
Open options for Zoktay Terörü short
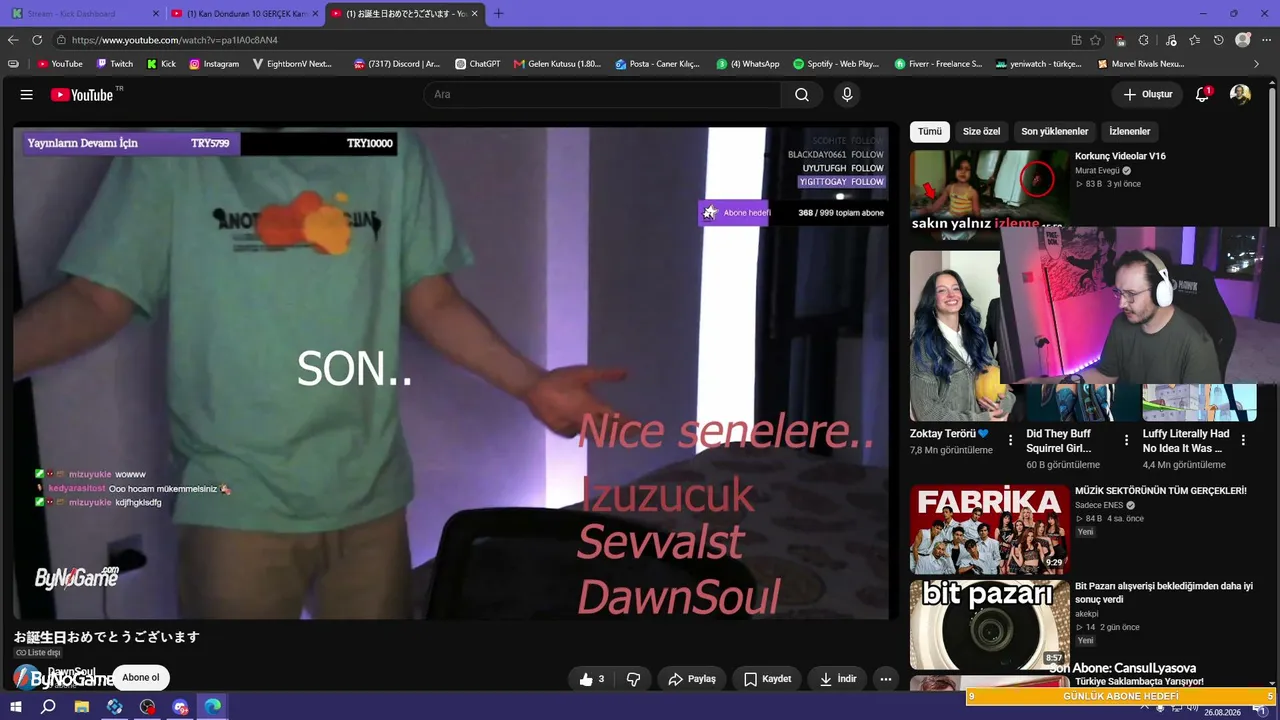pos(1010,440)
